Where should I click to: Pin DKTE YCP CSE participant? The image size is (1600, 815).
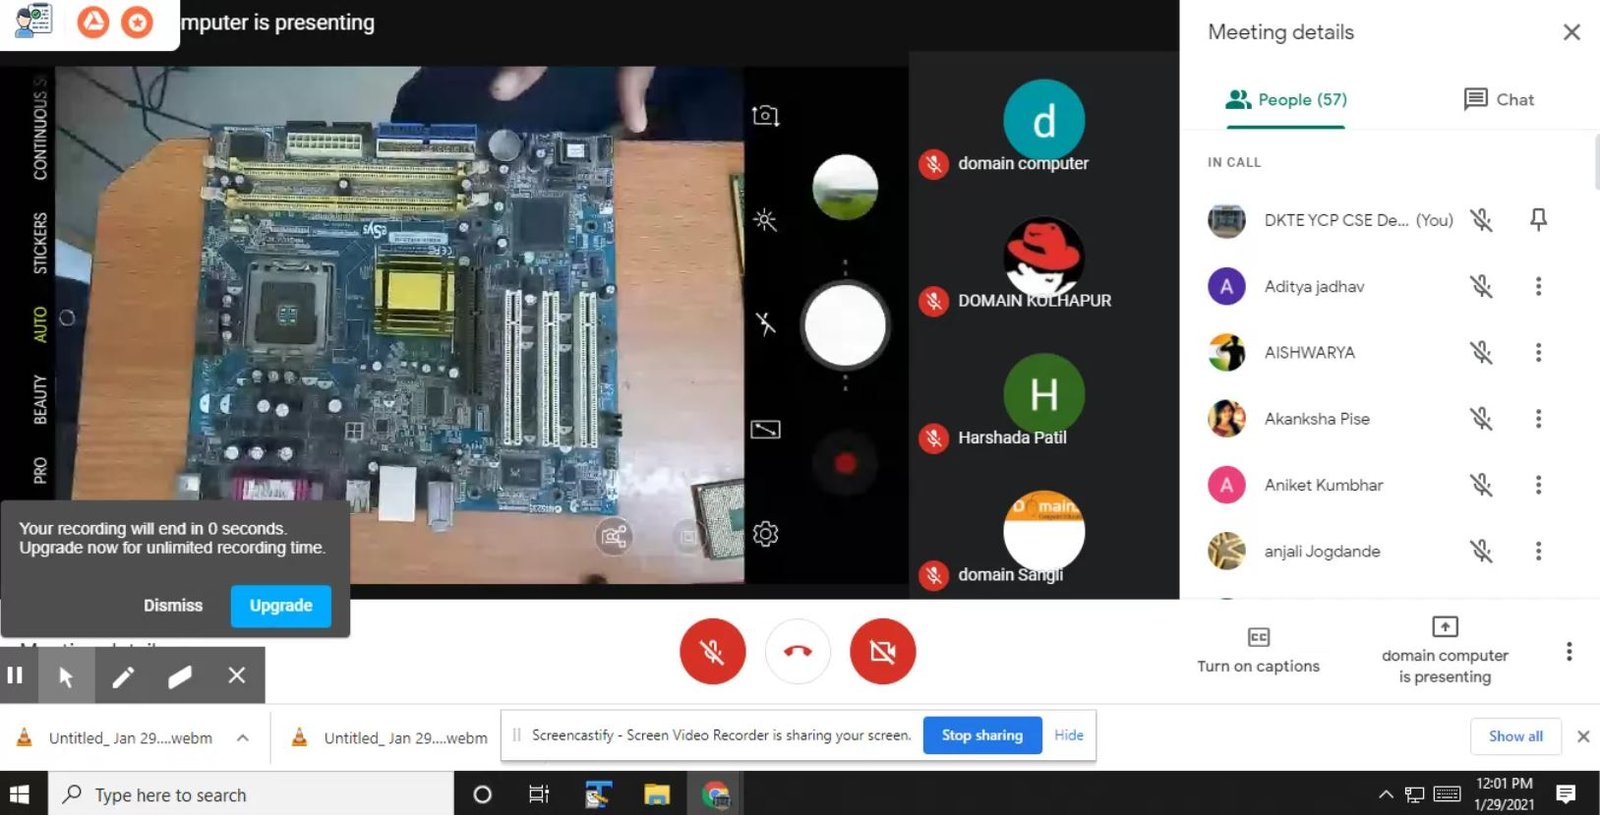click(1538, 220)
